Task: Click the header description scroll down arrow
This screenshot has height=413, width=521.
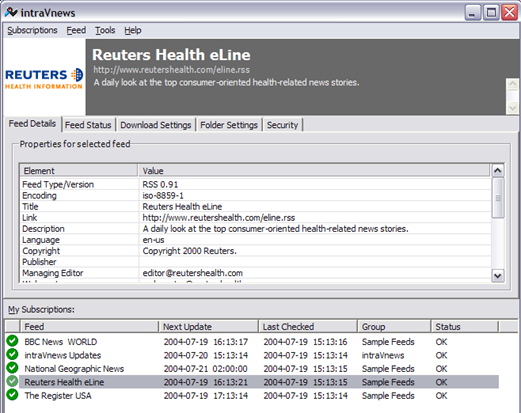Action: [x=512, y=108]
